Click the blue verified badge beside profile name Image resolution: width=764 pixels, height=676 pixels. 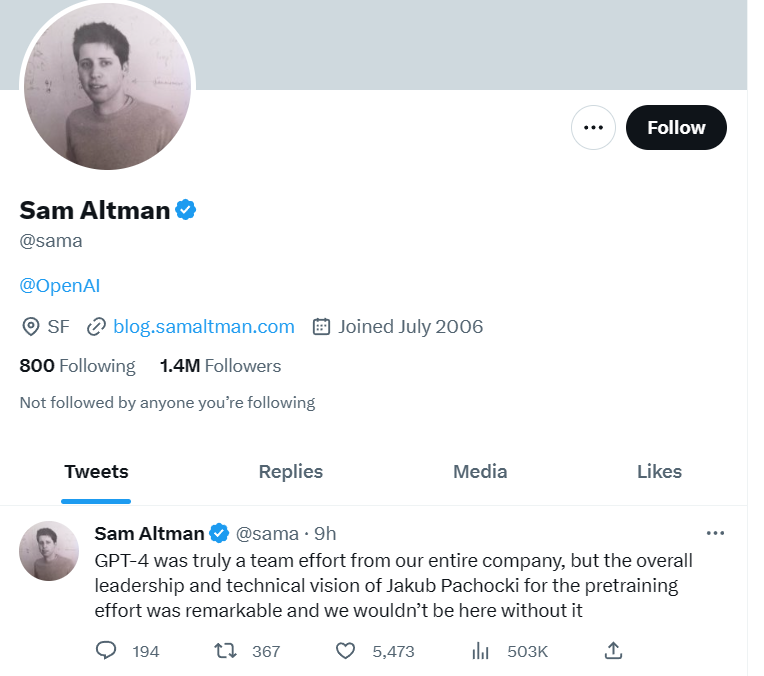click(186, 210)
